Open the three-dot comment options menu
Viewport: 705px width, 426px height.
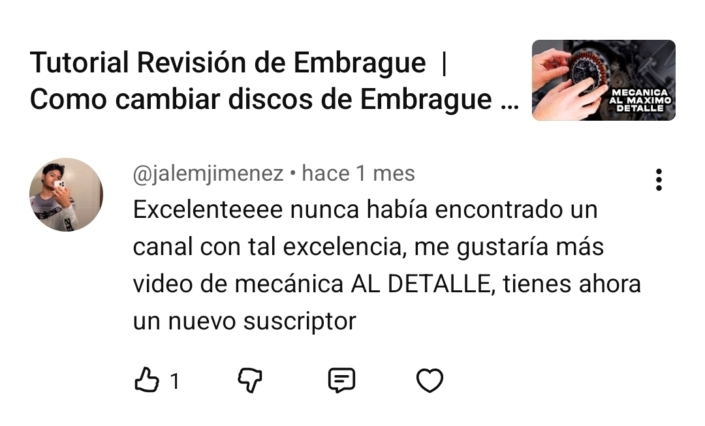coord(659,180)
